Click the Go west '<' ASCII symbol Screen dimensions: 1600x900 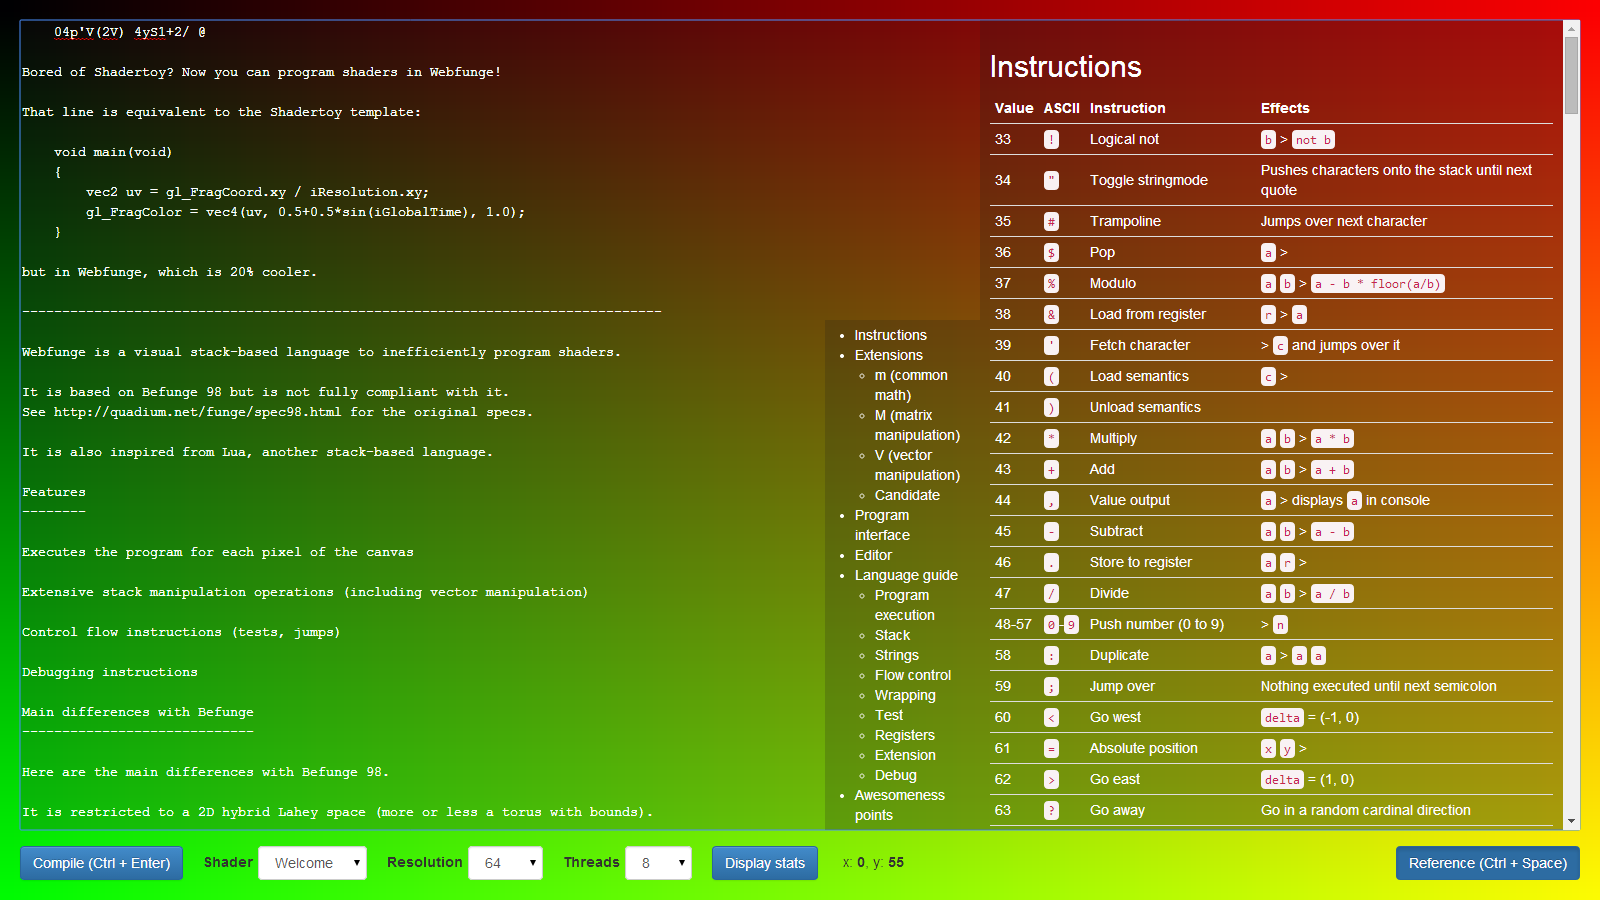1051,718
